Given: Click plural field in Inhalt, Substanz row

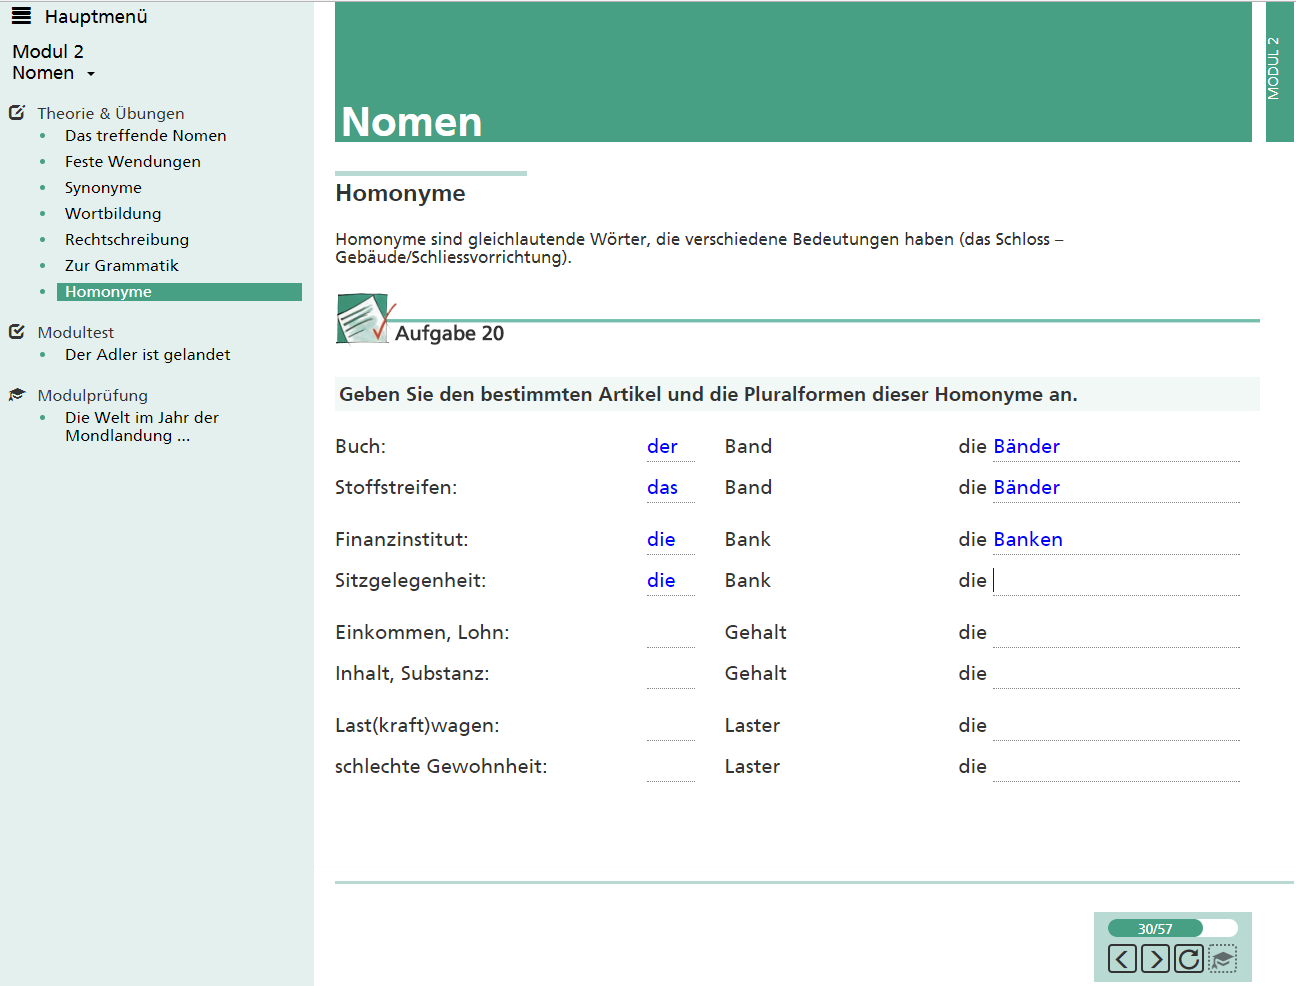Looking at the screenshot, I should click(1116, 674).
